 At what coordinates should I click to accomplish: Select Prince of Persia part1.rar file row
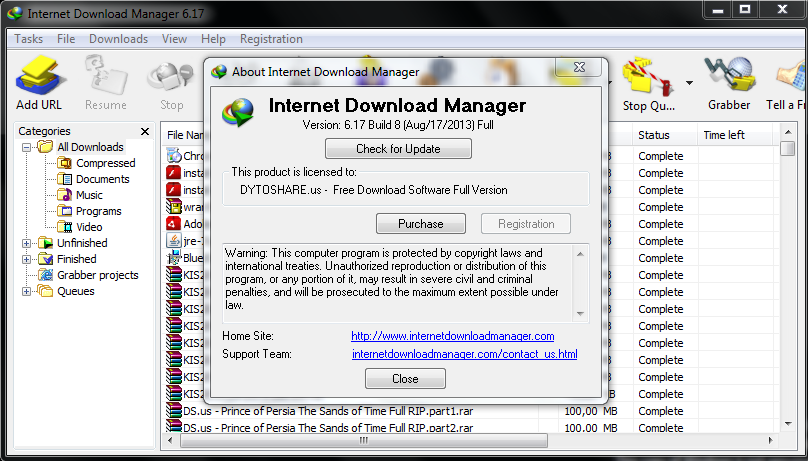tap(470, 411)
